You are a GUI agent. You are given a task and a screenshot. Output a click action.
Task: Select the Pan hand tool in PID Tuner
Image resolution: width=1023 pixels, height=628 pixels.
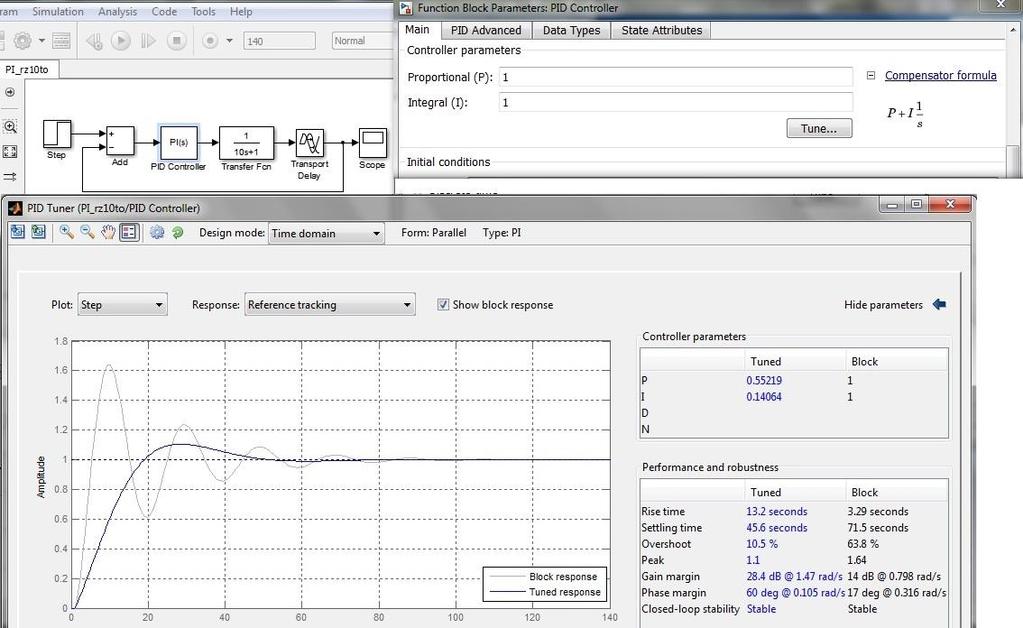(x=108, y=232)
